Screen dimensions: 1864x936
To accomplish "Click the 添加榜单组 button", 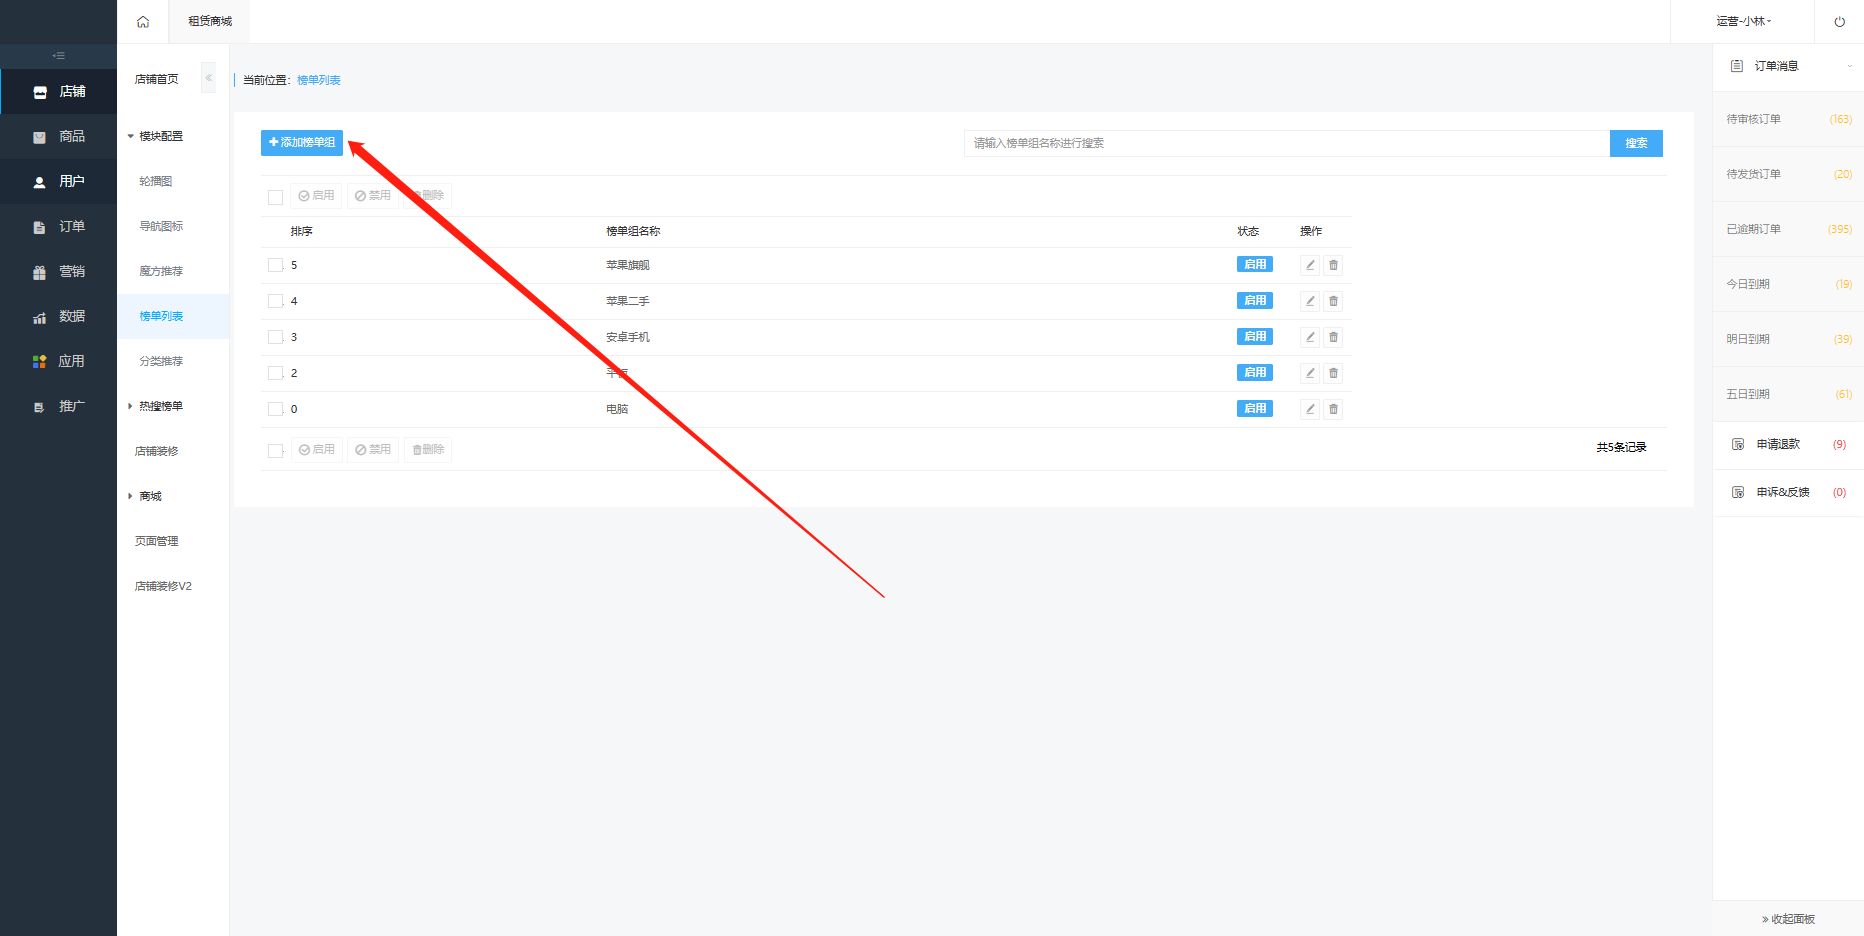I will [302, 143].
